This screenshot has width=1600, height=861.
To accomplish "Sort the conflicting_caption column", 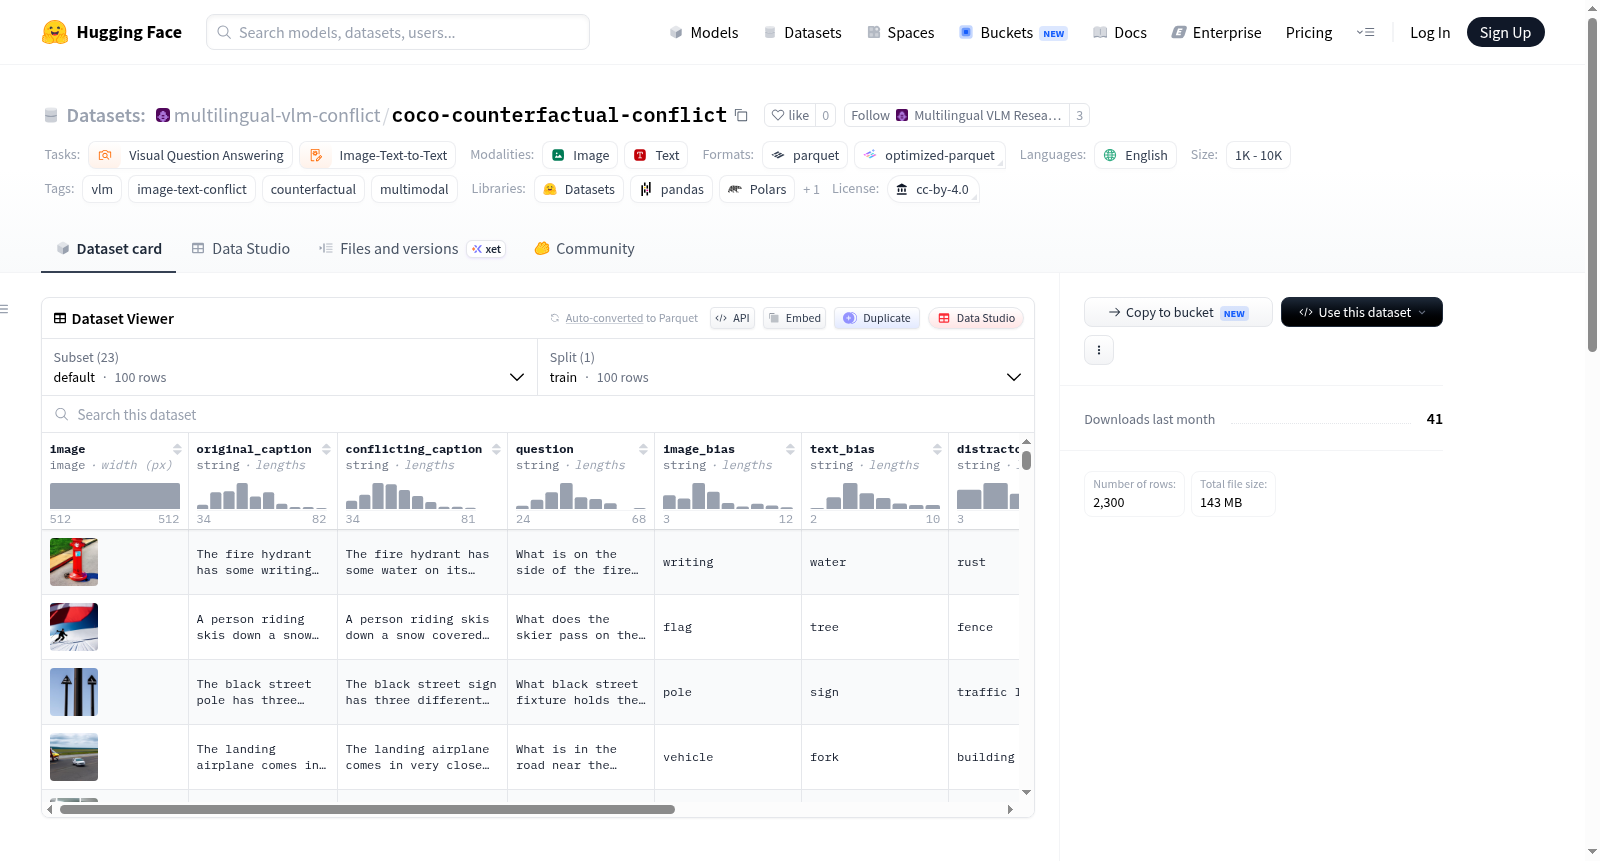I will [496, 449].
